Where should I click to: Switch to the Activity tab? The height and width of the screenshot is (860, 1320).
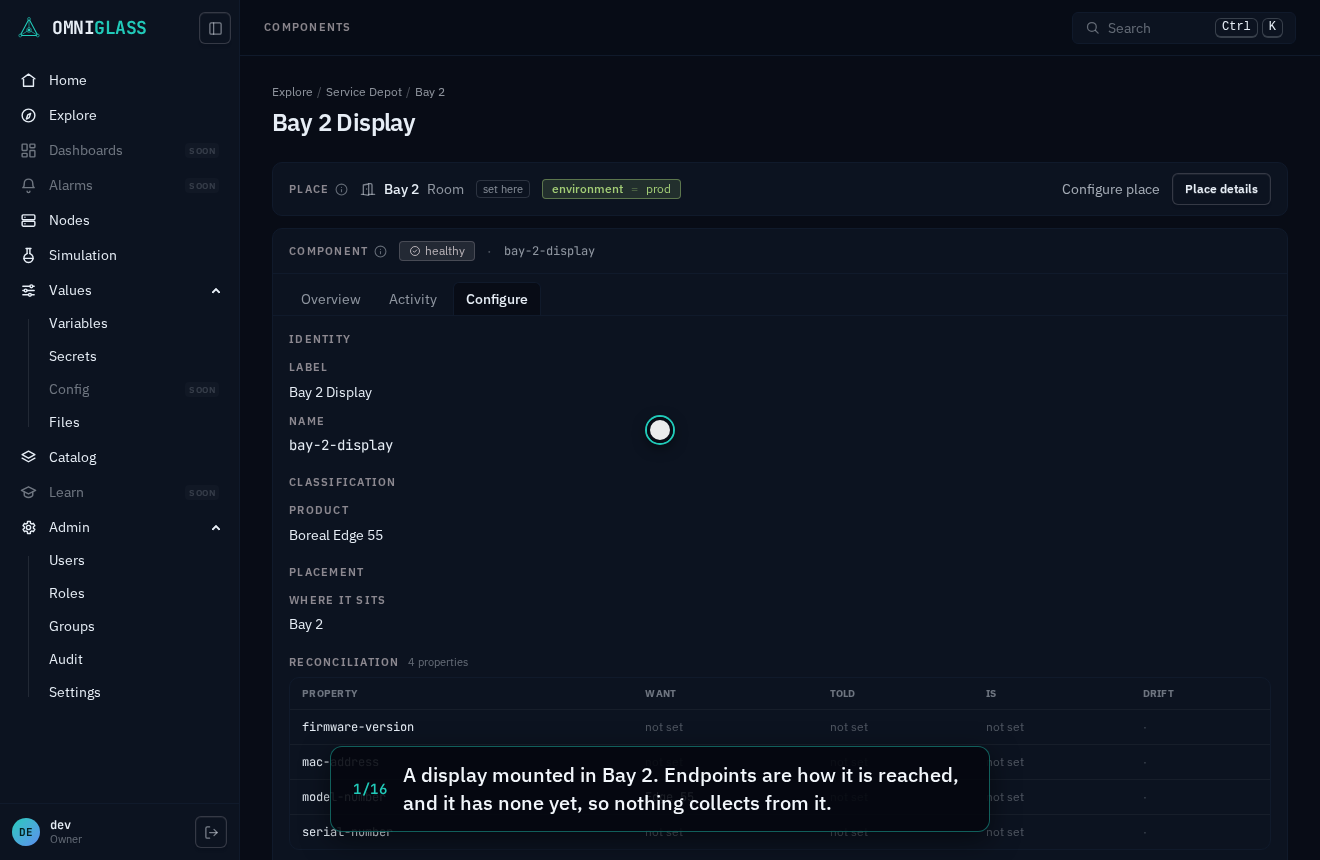[413, 299]
